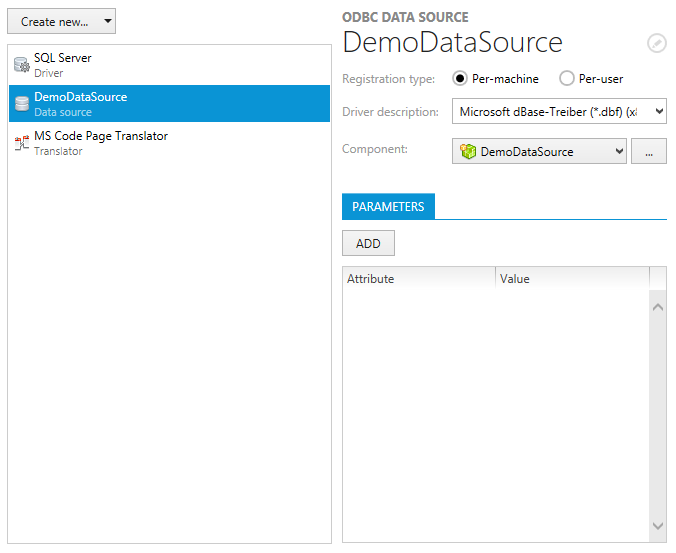Expand the Component dropdown list
Screen dimensions: 676x553
coord(619,152)
